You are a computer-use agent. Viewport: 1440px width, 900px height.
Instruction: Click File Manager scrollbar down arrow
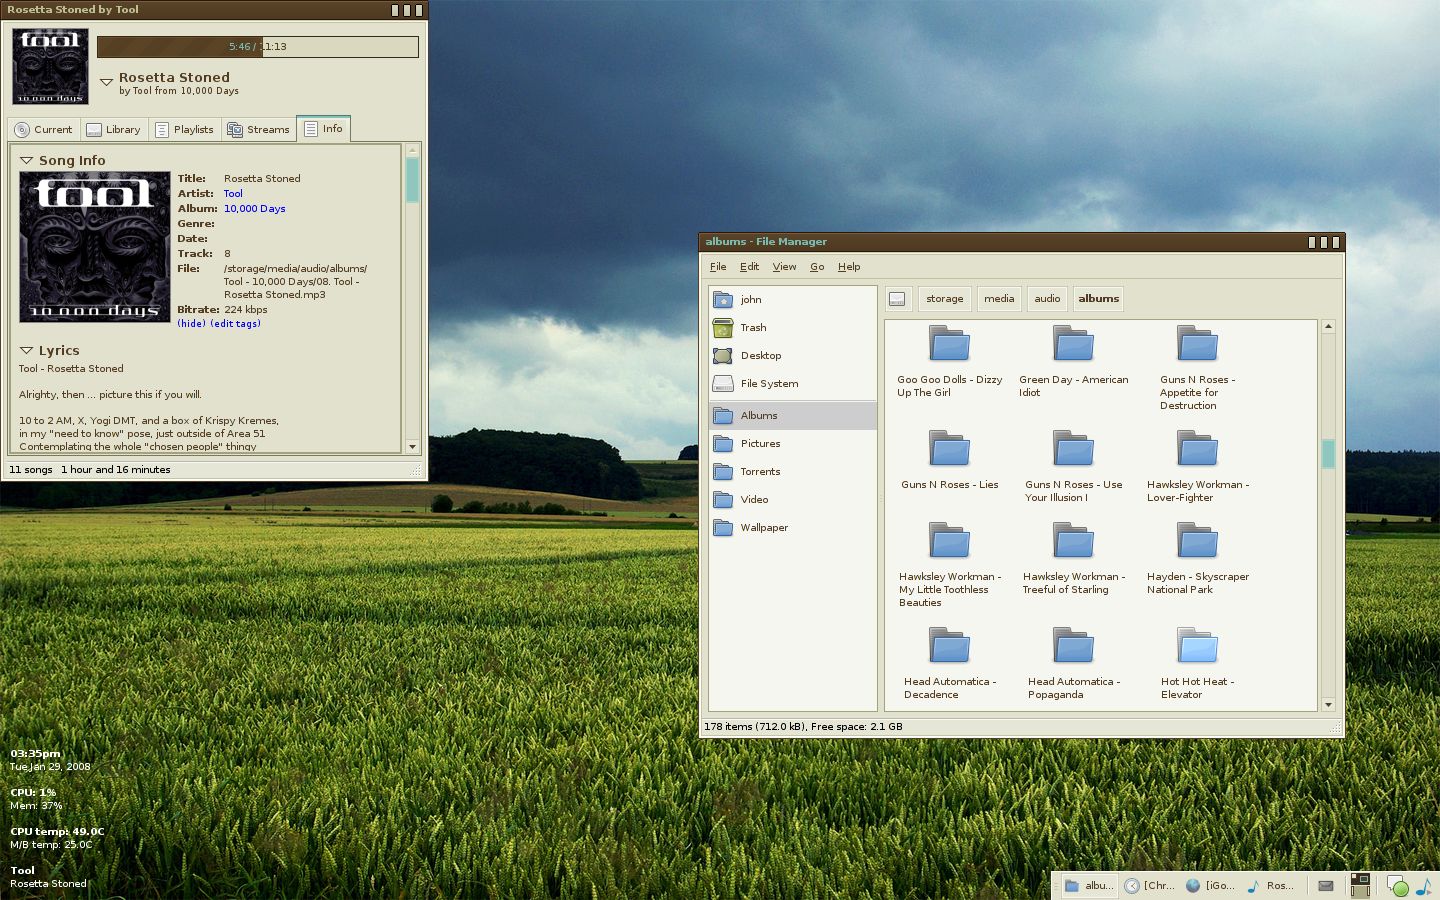click(1328, 705)
